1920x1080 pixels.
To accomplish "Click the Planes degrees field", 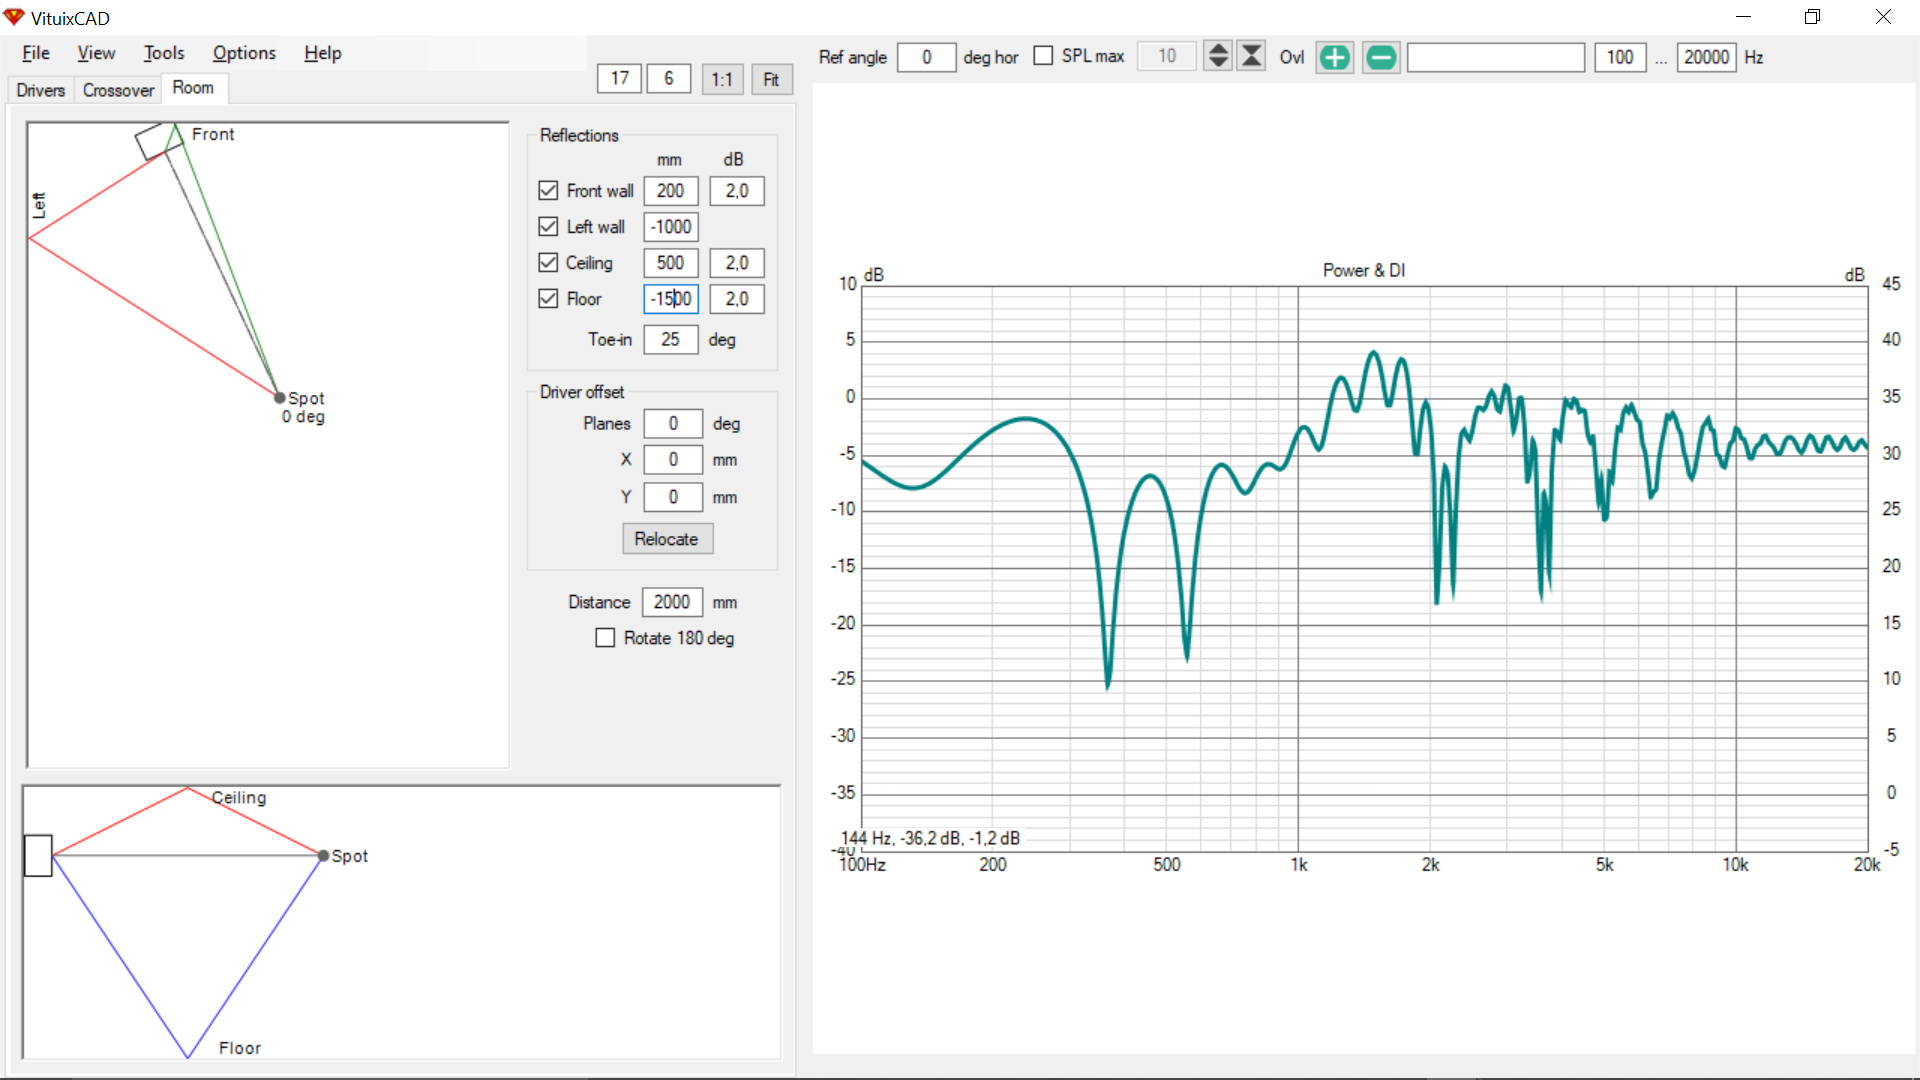I will (x=672, y=424).
